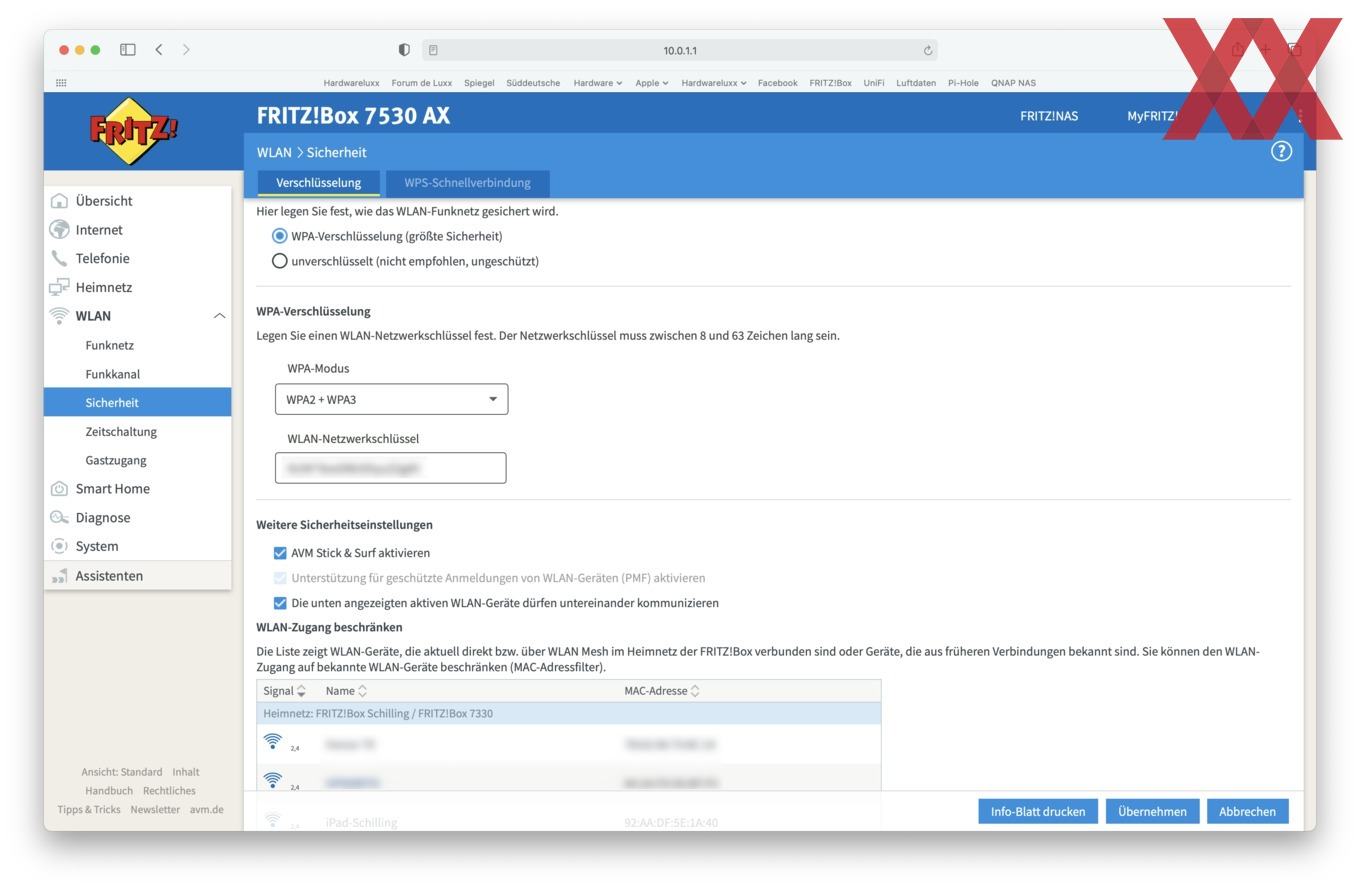Click Übernehmen button
The image size is (1360, 889).
coord(1152,812)
